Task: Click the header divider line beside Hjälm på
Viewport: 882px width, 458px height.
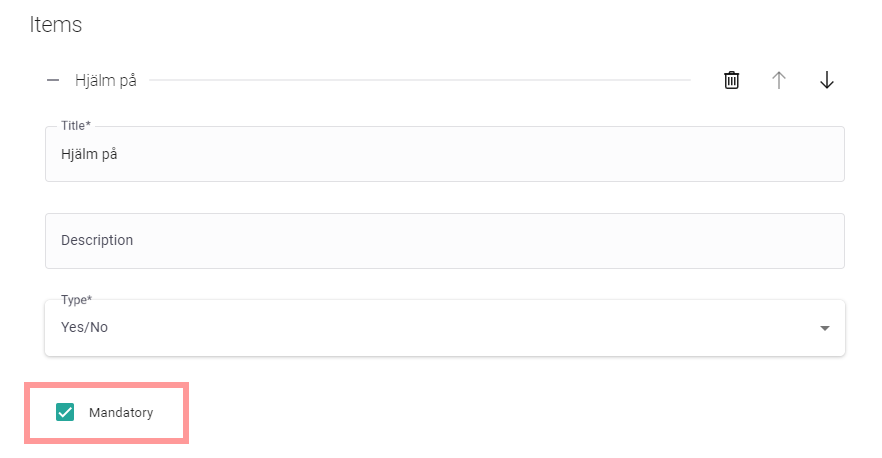Action: coord(420,80)
